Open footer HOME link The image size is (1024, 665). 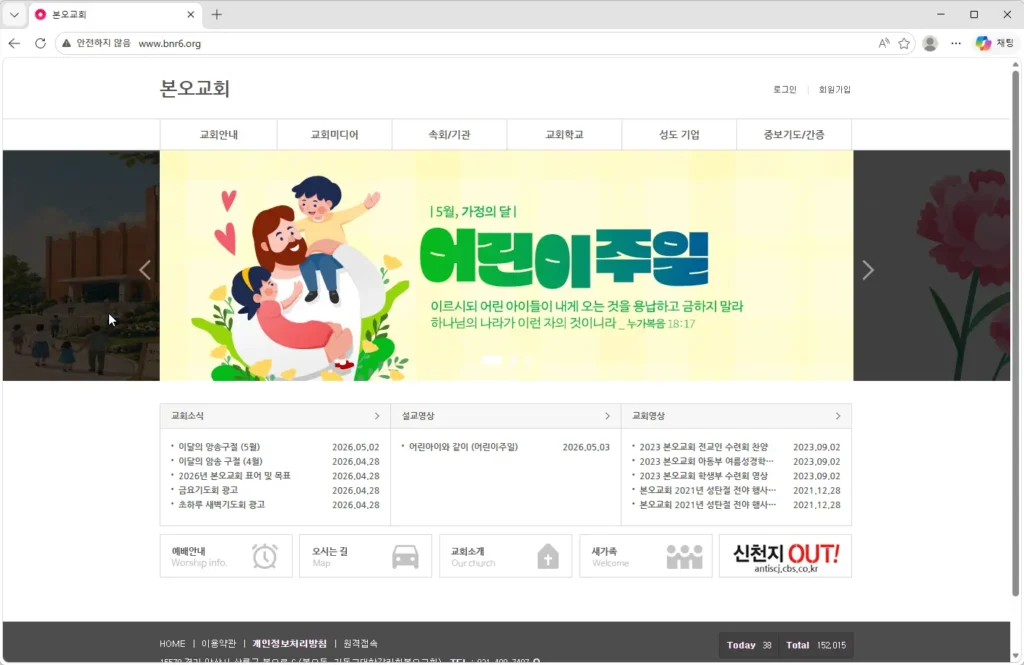click(172, 643)
